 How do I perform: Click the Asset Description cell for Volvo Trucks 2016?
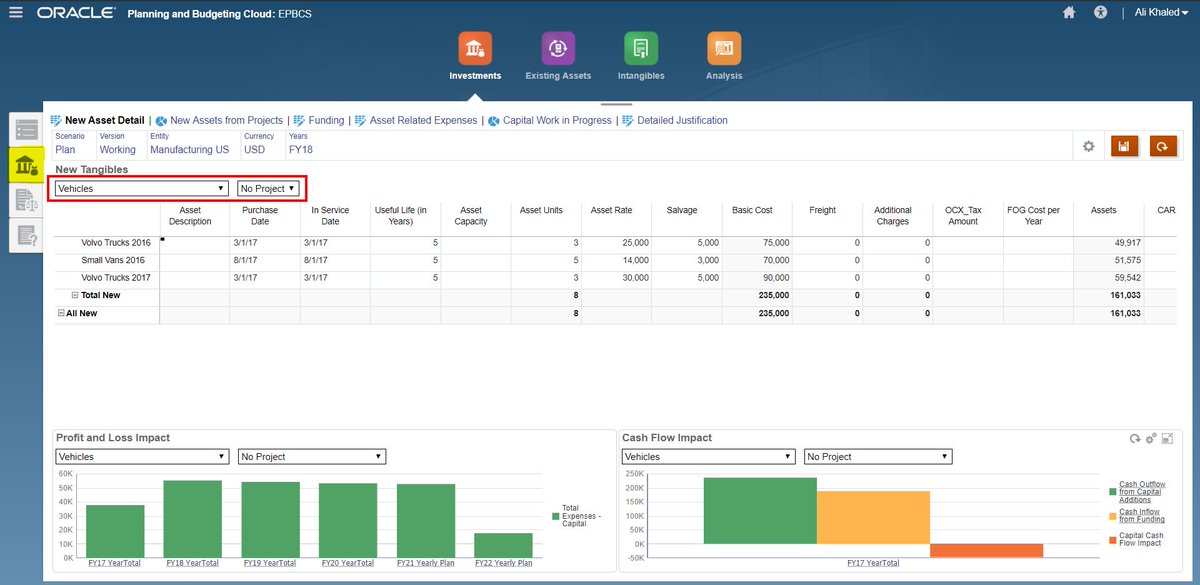[195, 243]
